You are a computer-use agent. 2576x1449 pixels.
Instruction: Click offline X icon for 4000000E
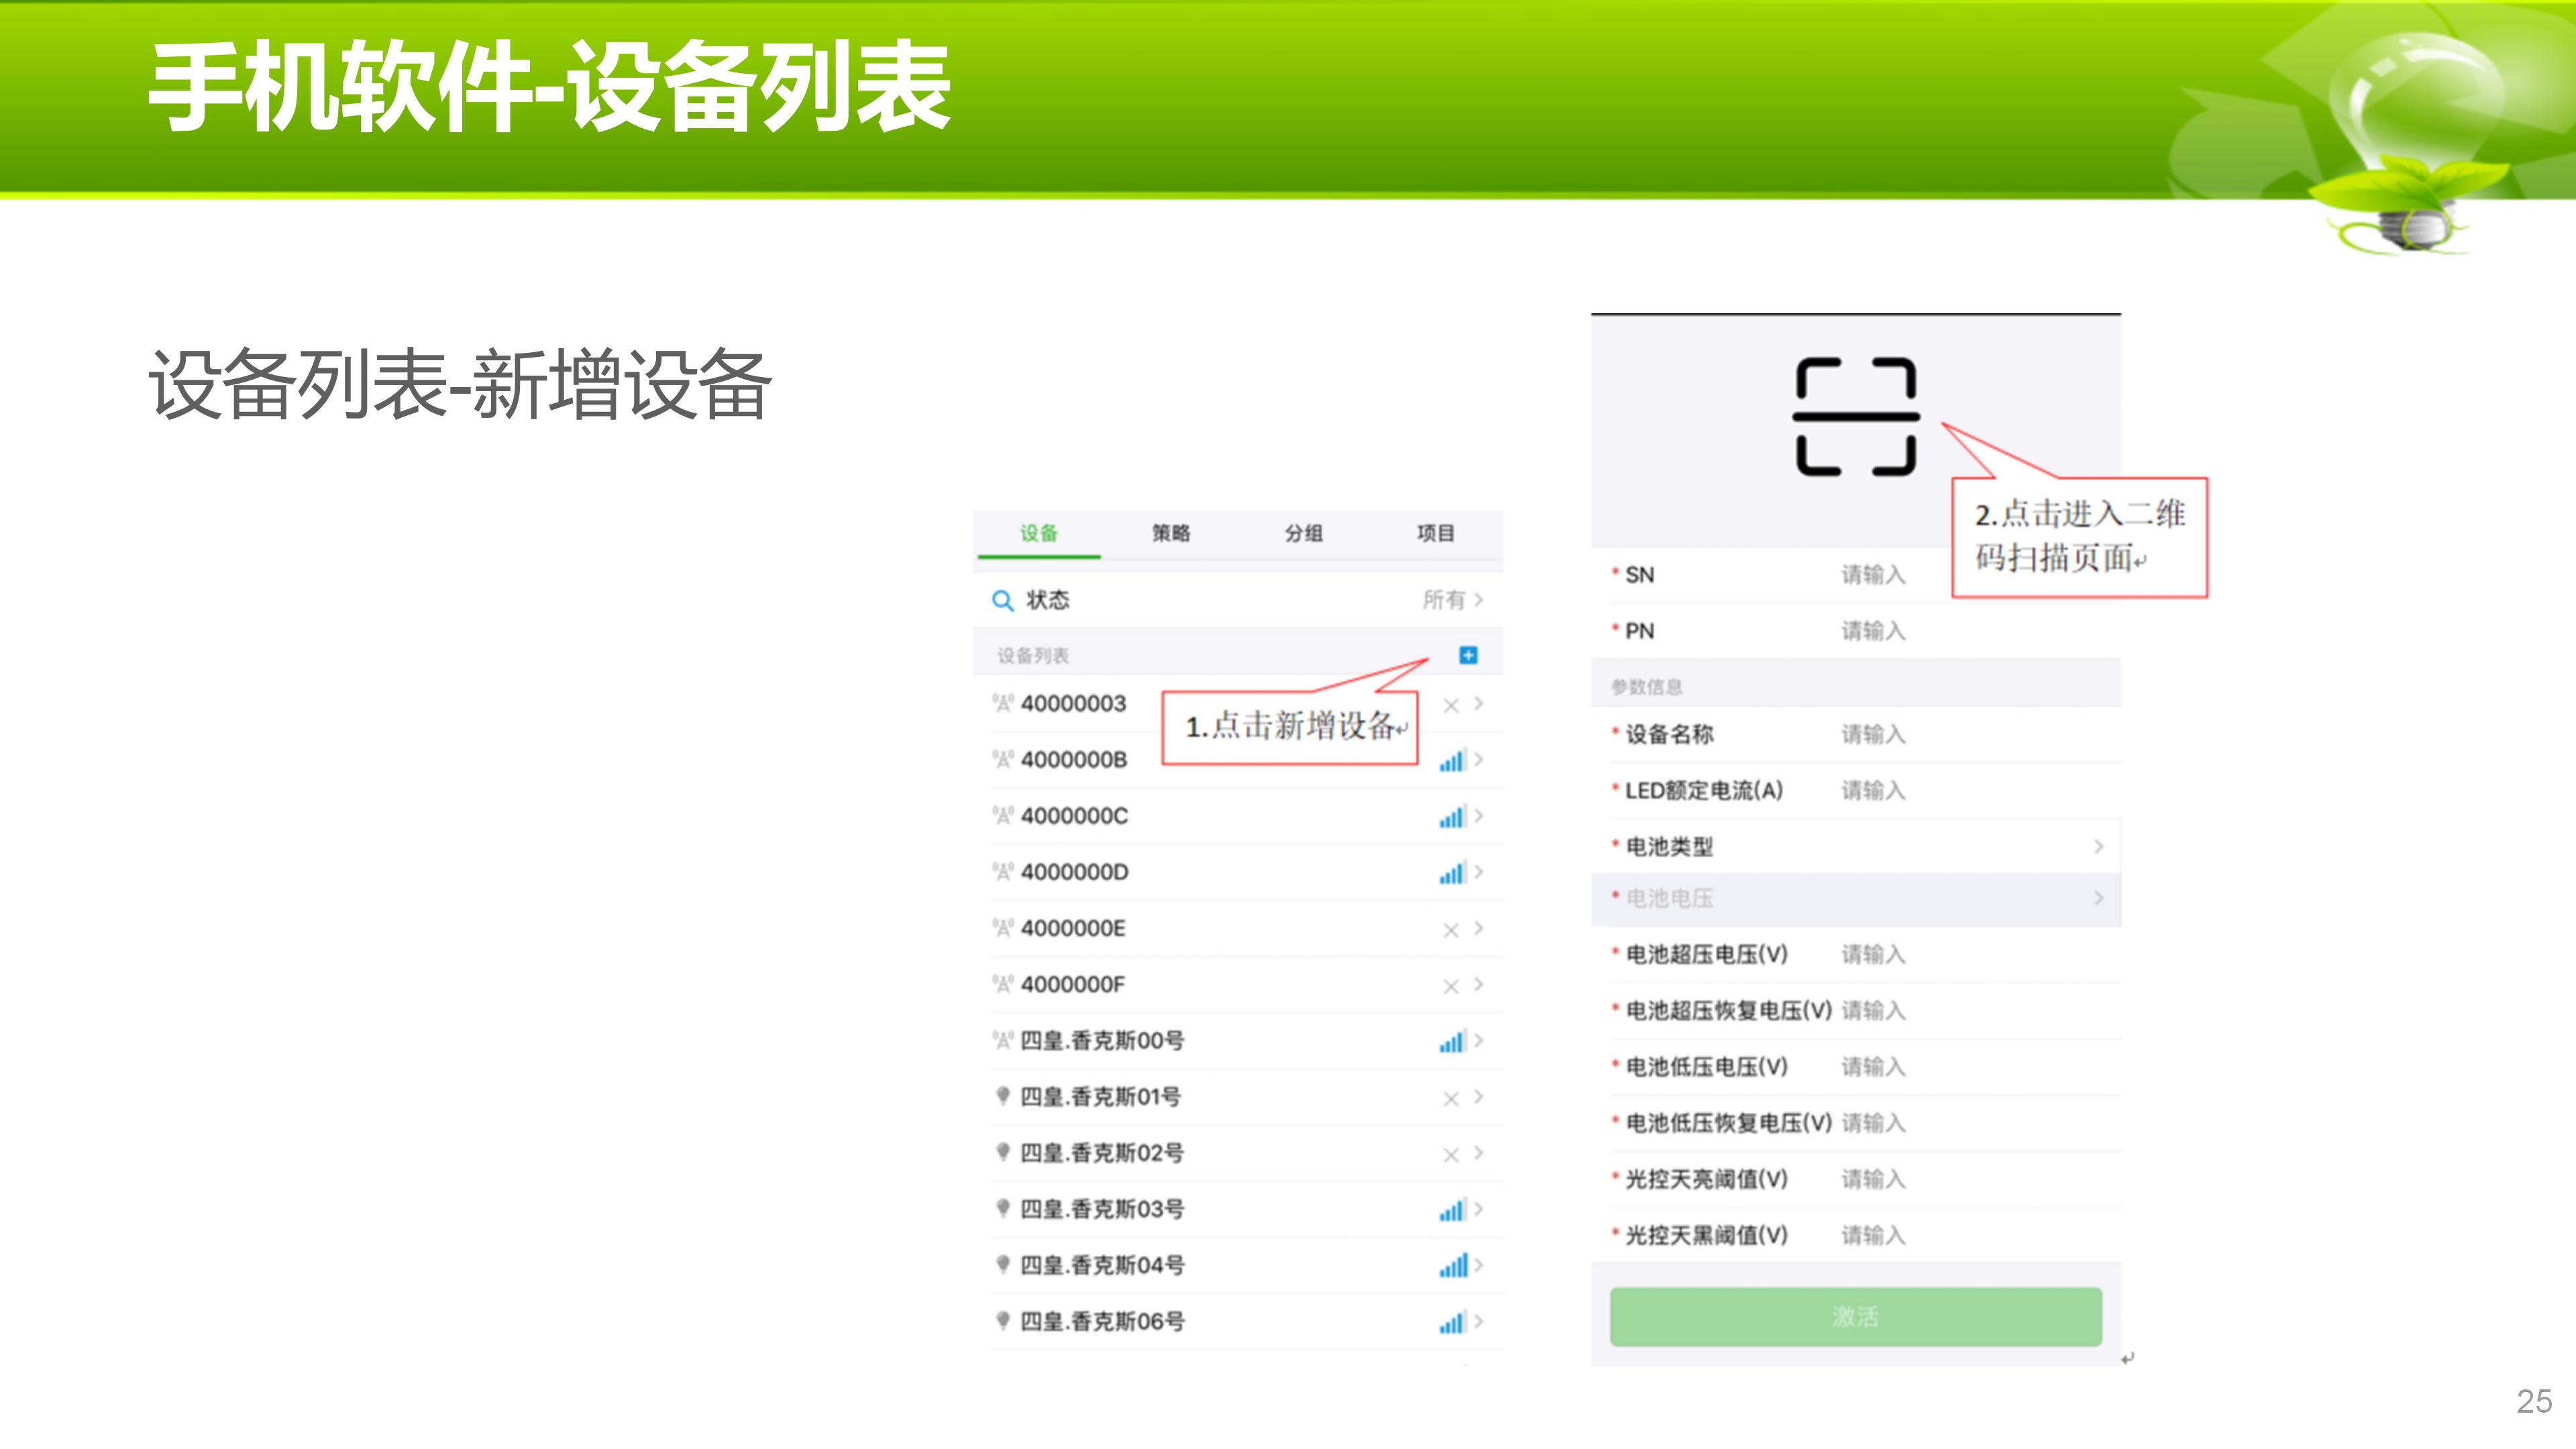click(x=1451, y=930)
